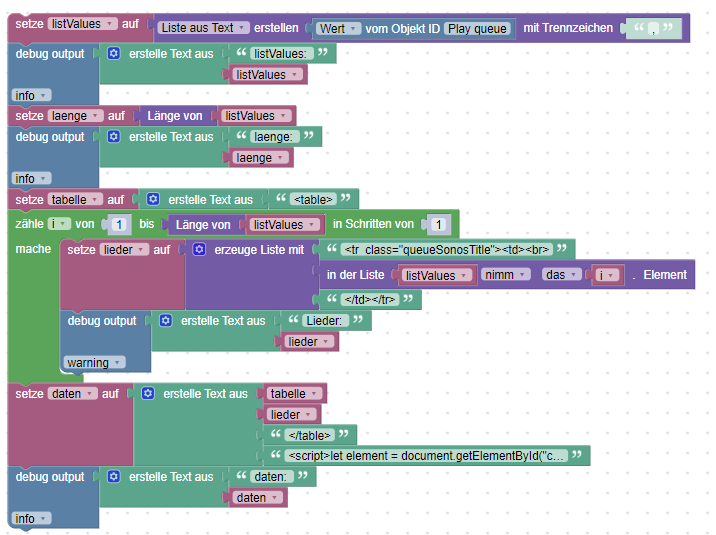Open listValues dropdown in the zähle loop header
This screenshot has width=716, height=535.
click(x=285, y=225)
